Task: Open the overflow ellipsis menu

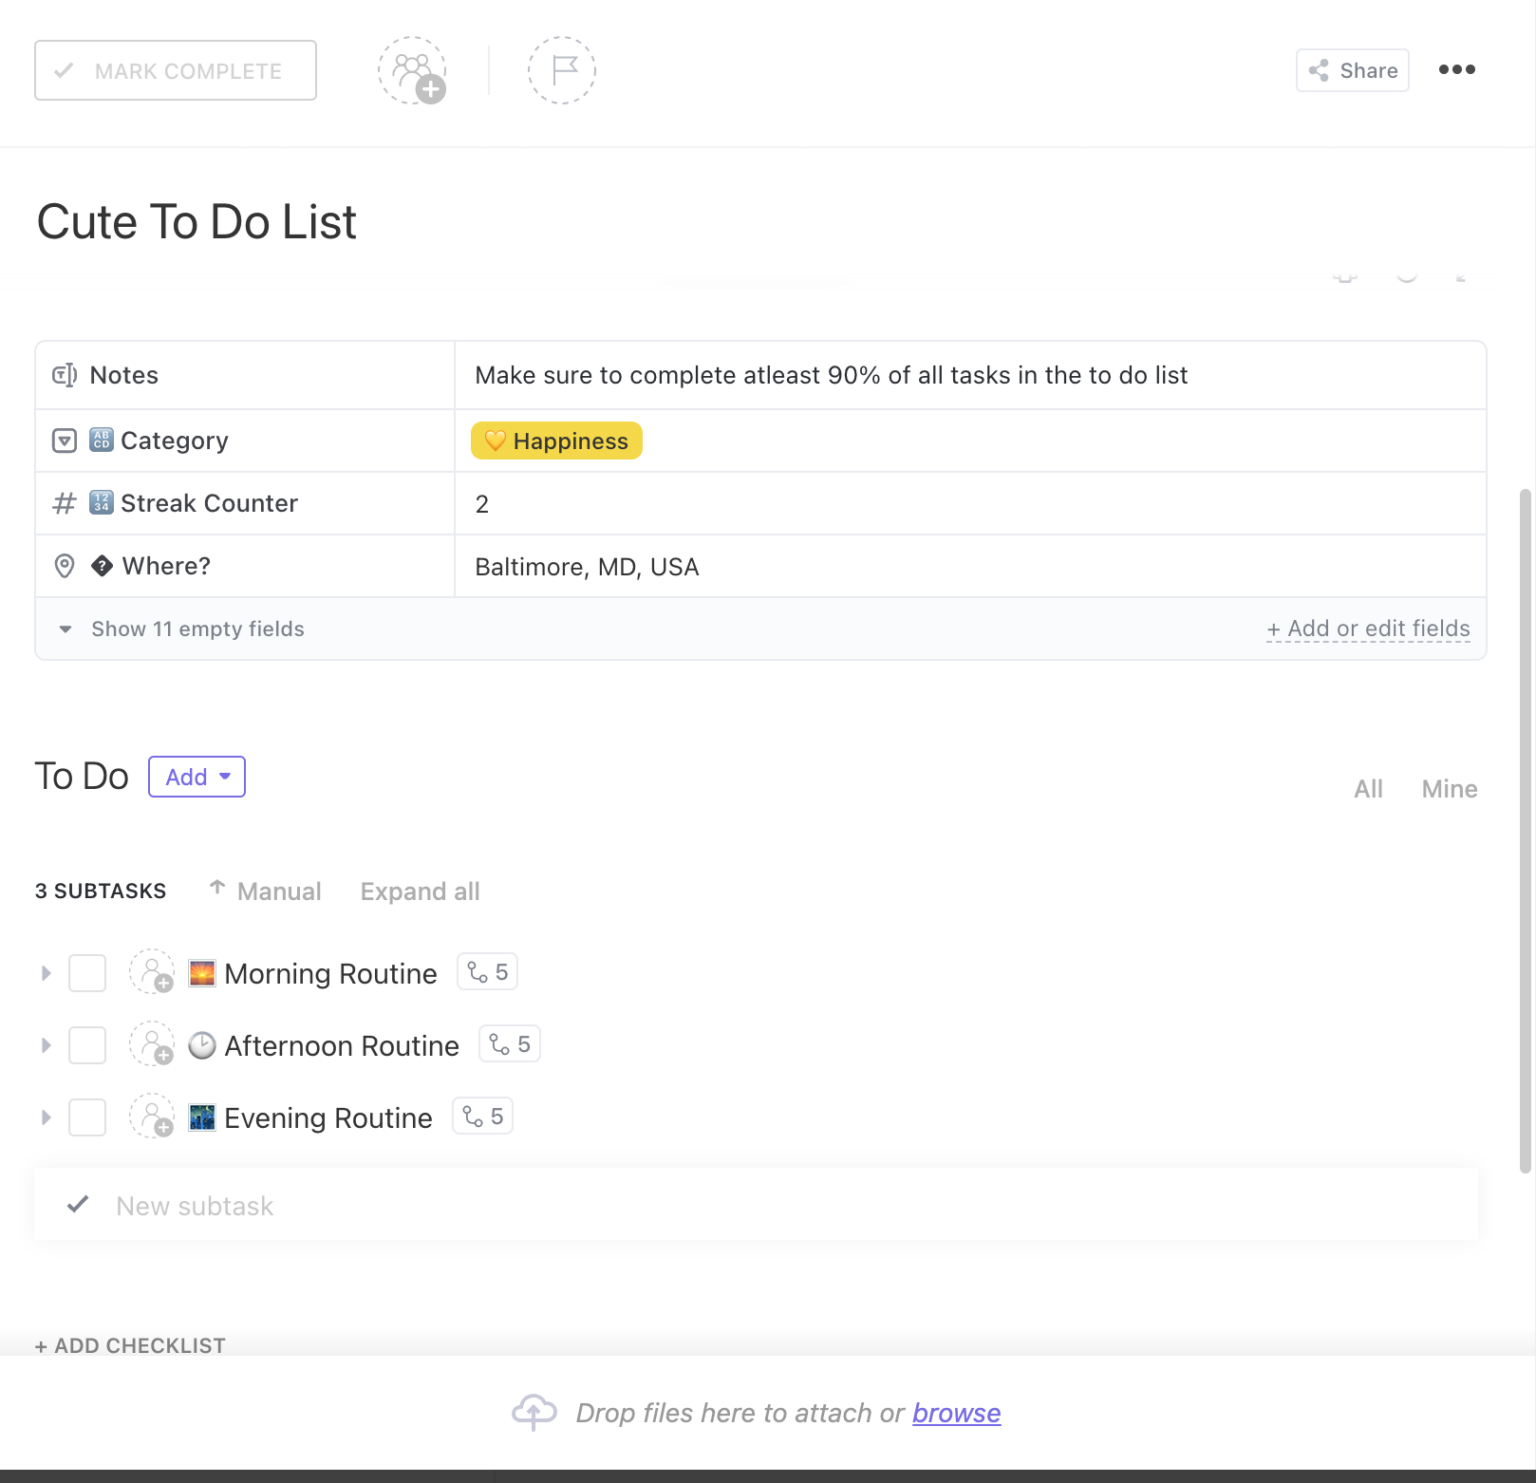Action: 1457,70
